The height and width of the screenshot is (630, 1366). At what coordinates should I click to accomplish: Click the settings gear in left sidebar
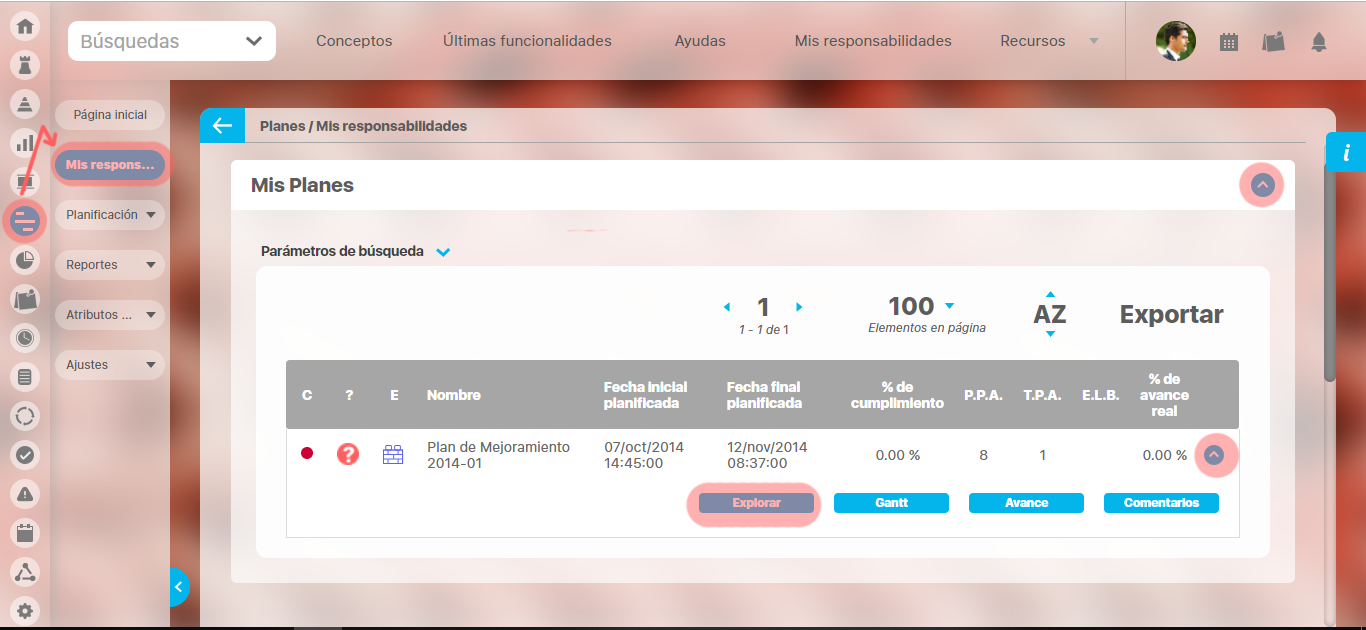pyautogui.click(x=25, y=610)
